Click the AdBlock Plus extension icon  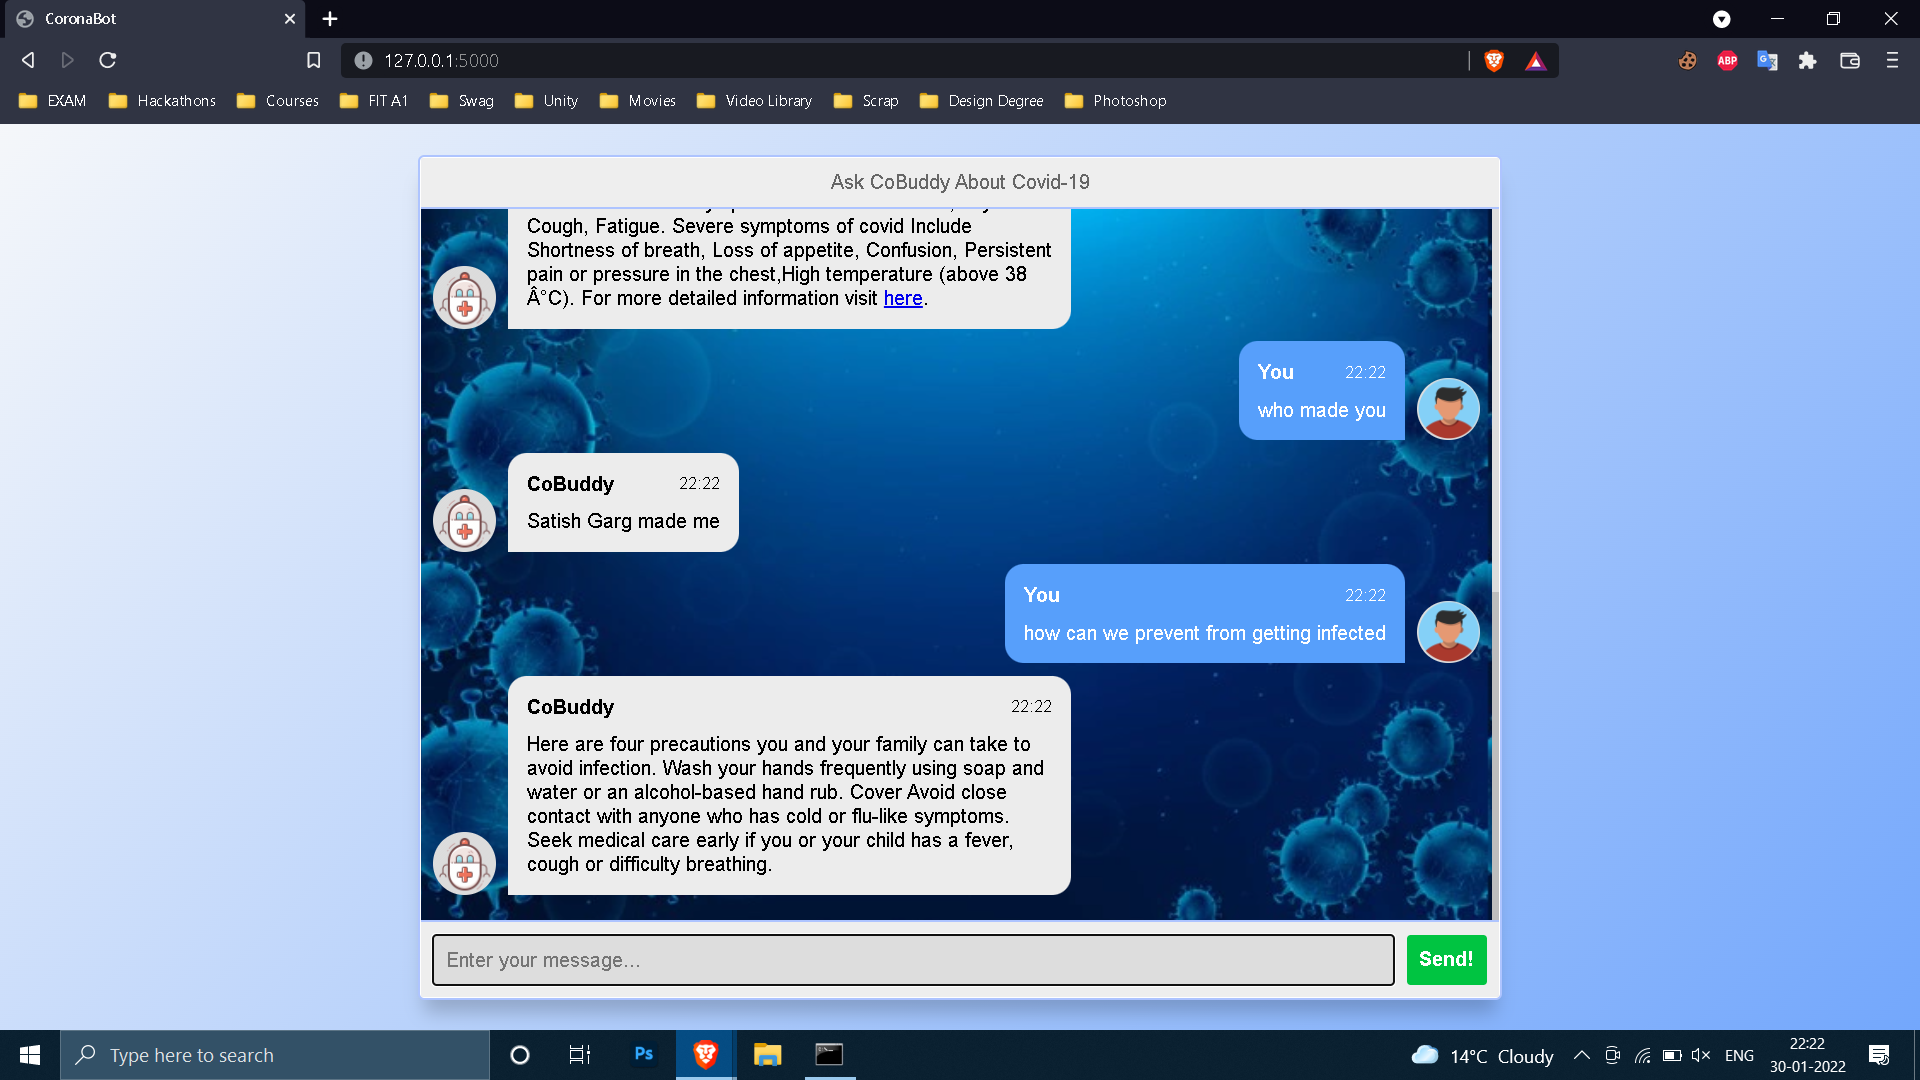click(x=1727, y=61)
